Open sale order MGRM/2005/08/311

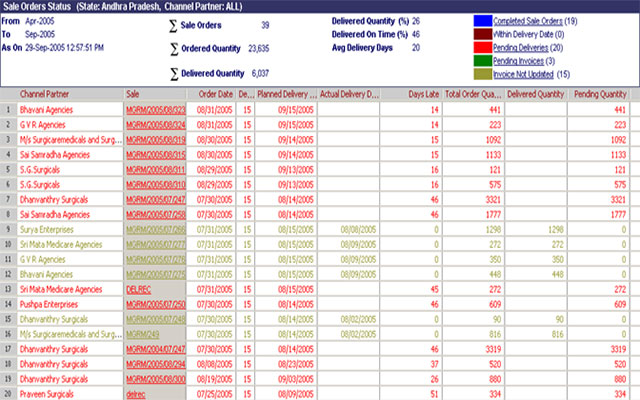156,170
